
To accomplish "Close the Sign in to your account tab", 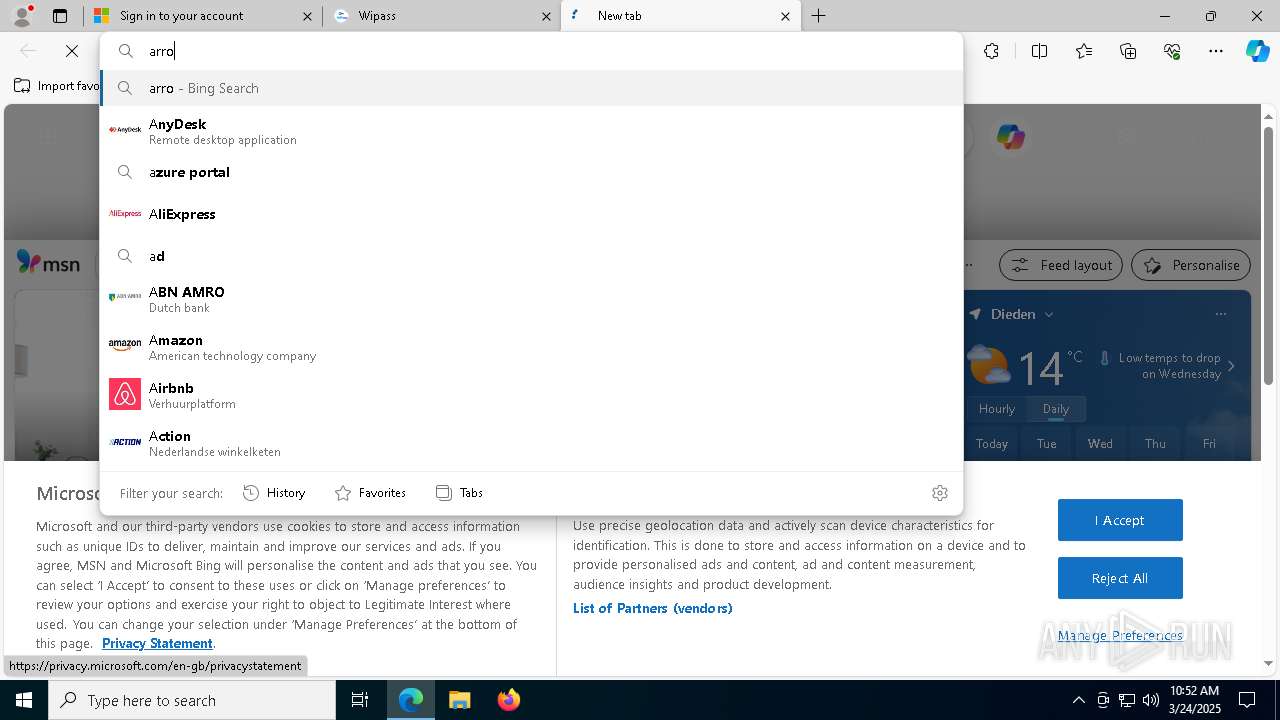I will pos(307,16).
